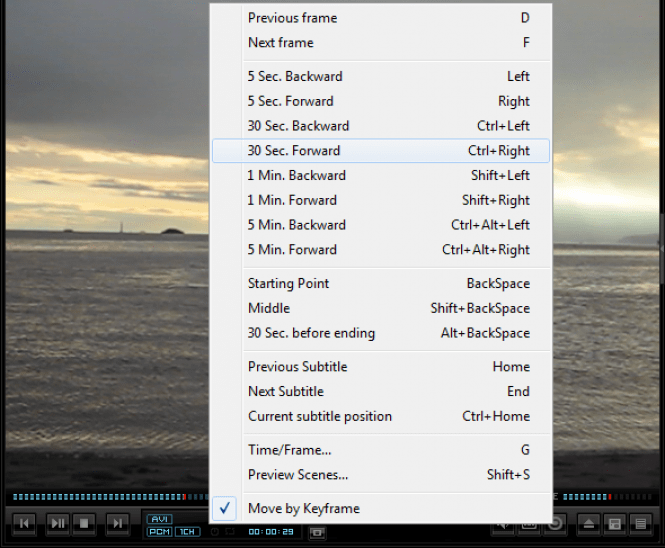The height and width of the screenshot is (548, 665).
Task: Open file with the eject icon
Action: point(589,524)
